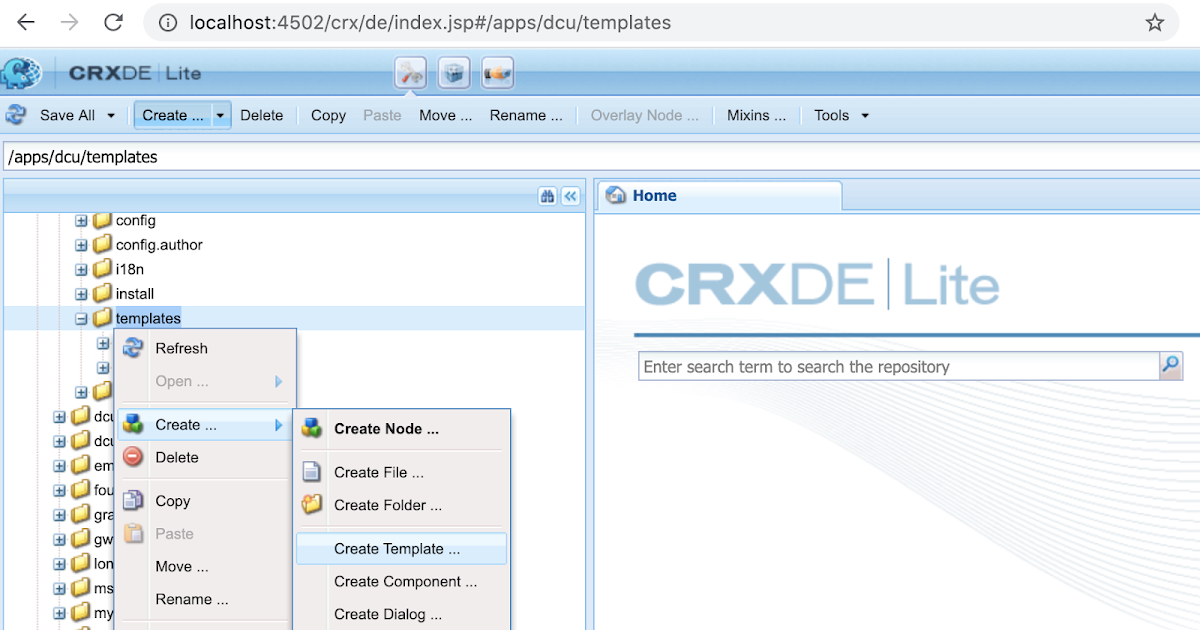The image size is (1200, 630).
Task: Expand the config.author folder node
Action: point(81,244)
